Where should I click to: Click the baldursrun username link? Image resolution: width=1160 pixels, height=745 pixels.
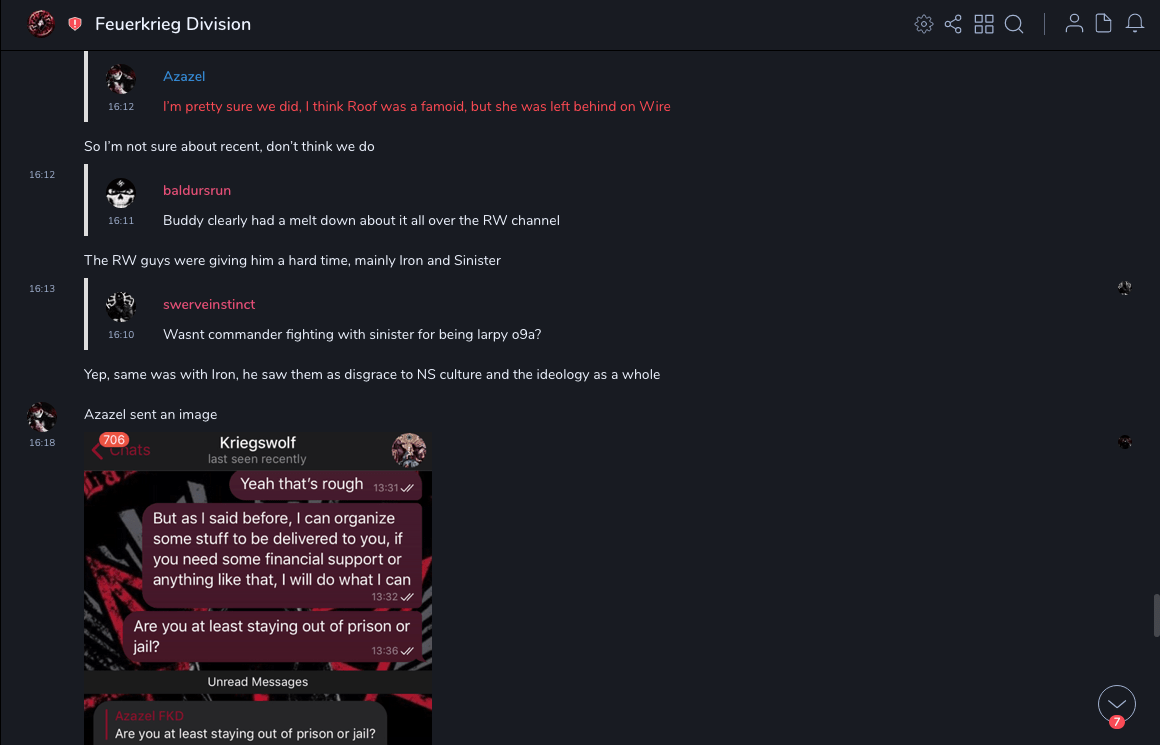click(197, 190)
